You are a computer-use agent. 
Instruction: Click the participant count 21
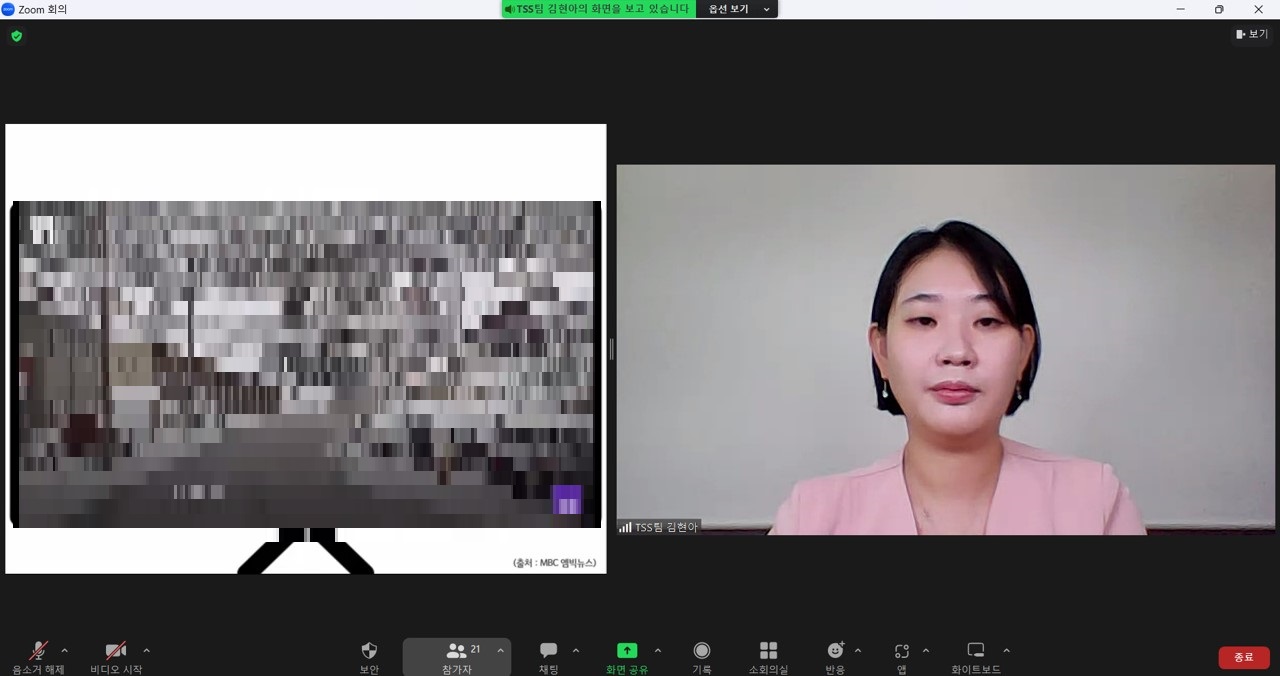tap(475, 649)
